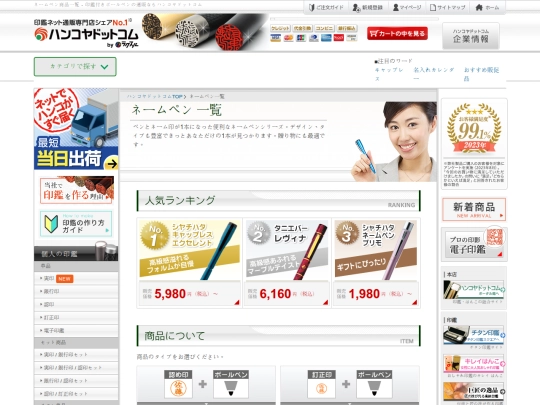Click the 人気ランキング section heading
The image size is (540, 405).
pos(180,200)
